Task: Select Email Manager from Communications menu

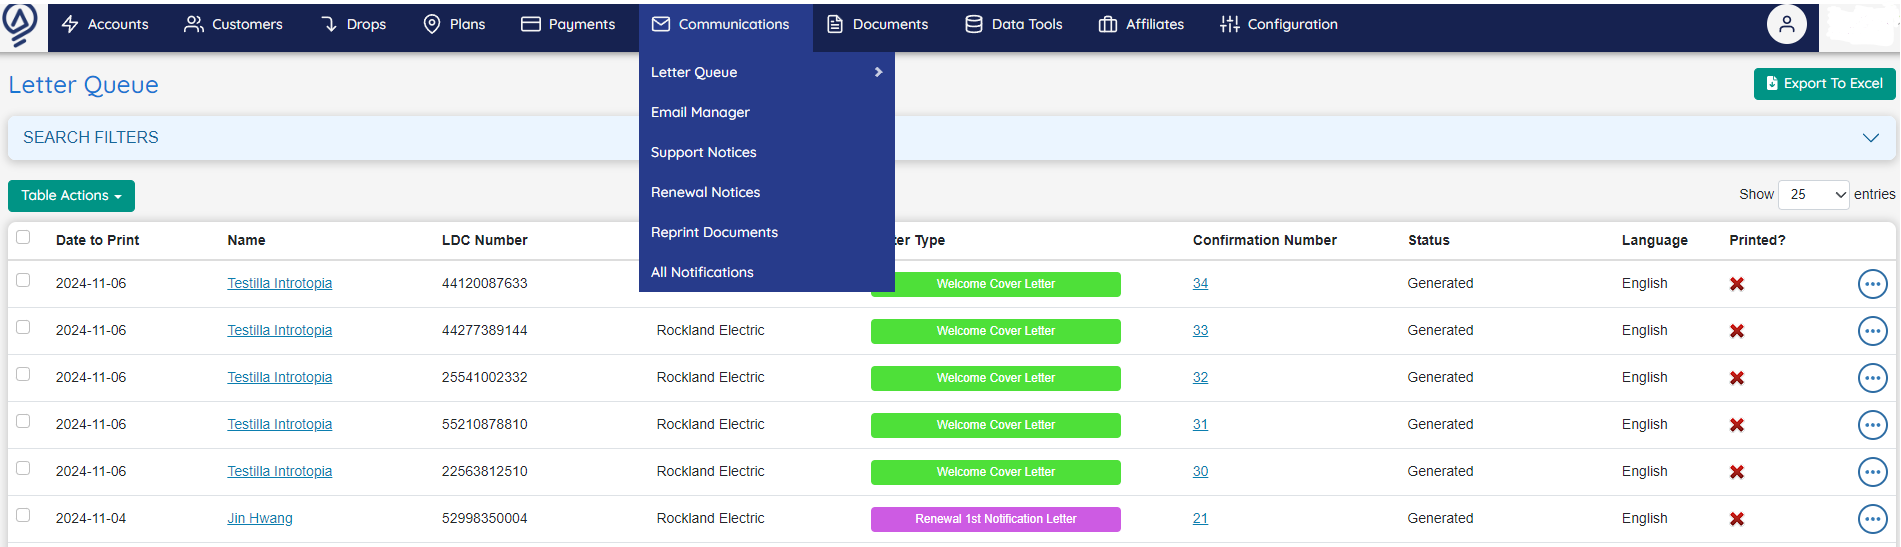Action: (700, 112)
